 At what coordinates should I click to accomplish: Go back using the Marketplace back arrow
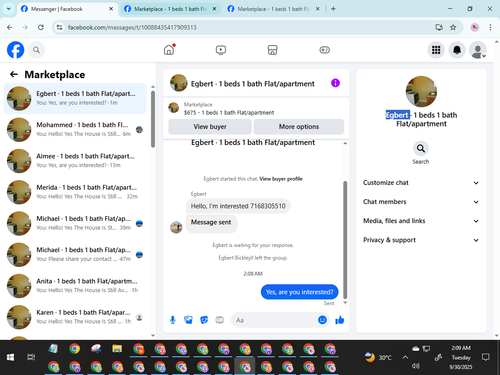tap(14, 74)
